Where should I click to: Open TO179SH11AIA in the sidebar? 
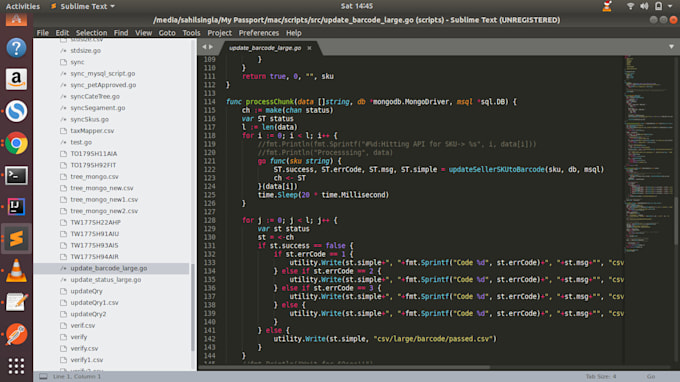coord(94,153)
